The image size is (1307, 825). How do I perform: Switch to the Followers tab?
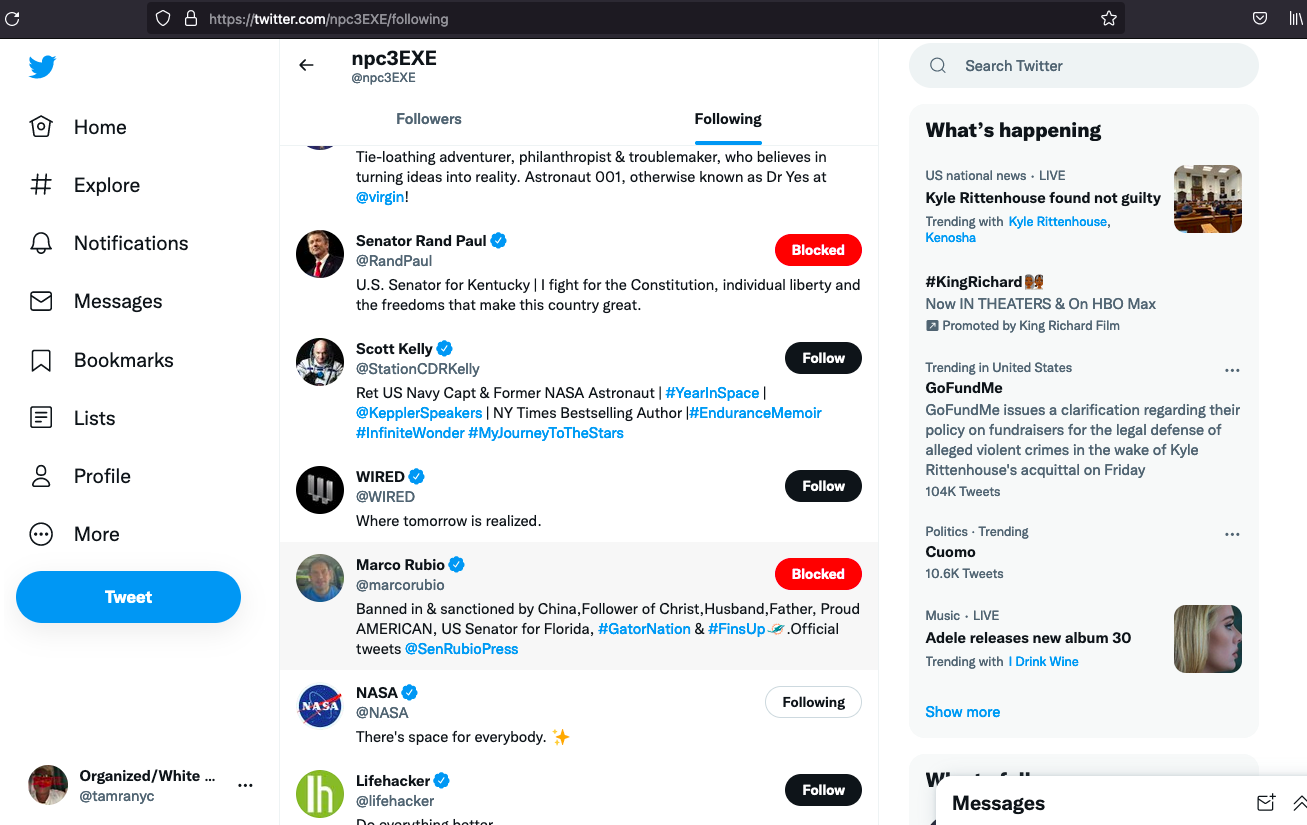pos(428,119)
